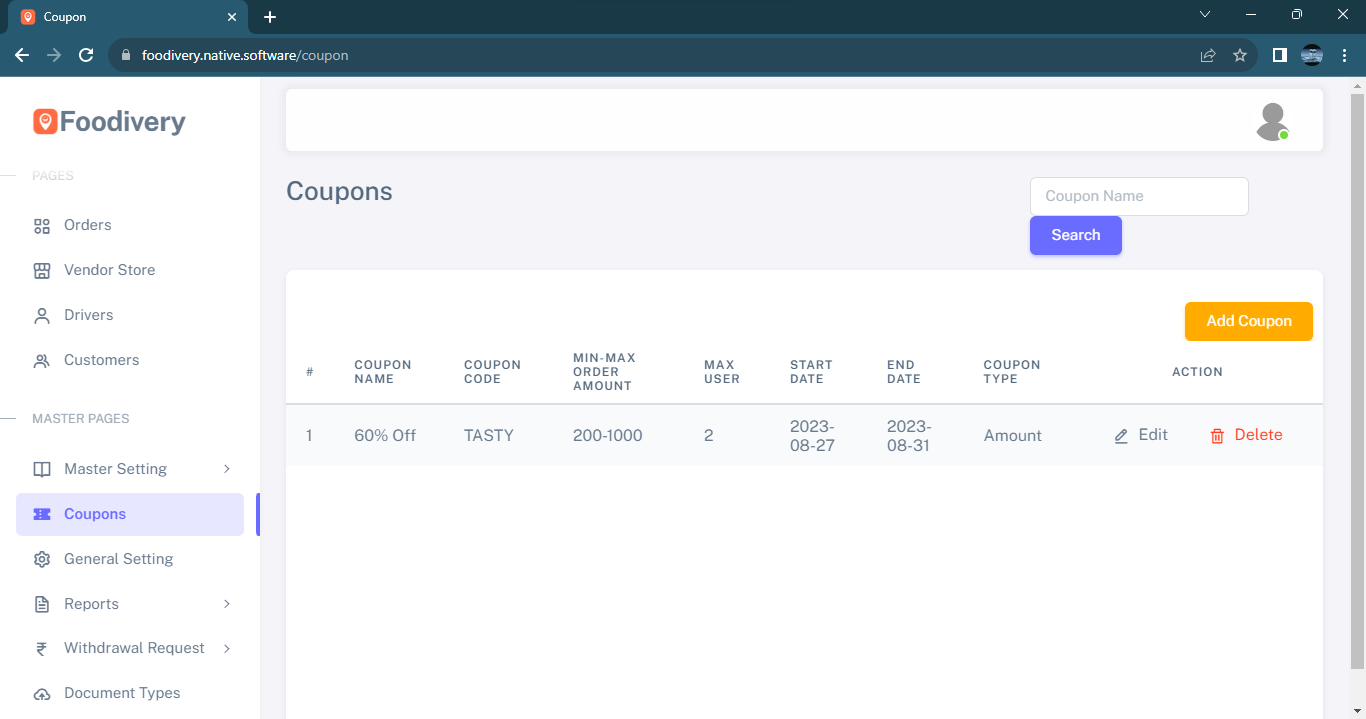Delete the TASTY coupon row
The height and width of the screenshot is (719, 1366).
[x=1246, y=435]
